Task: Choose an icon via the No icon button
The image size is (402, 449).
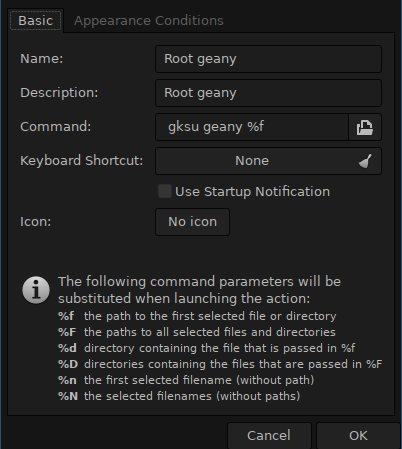Action: [192, 222]
